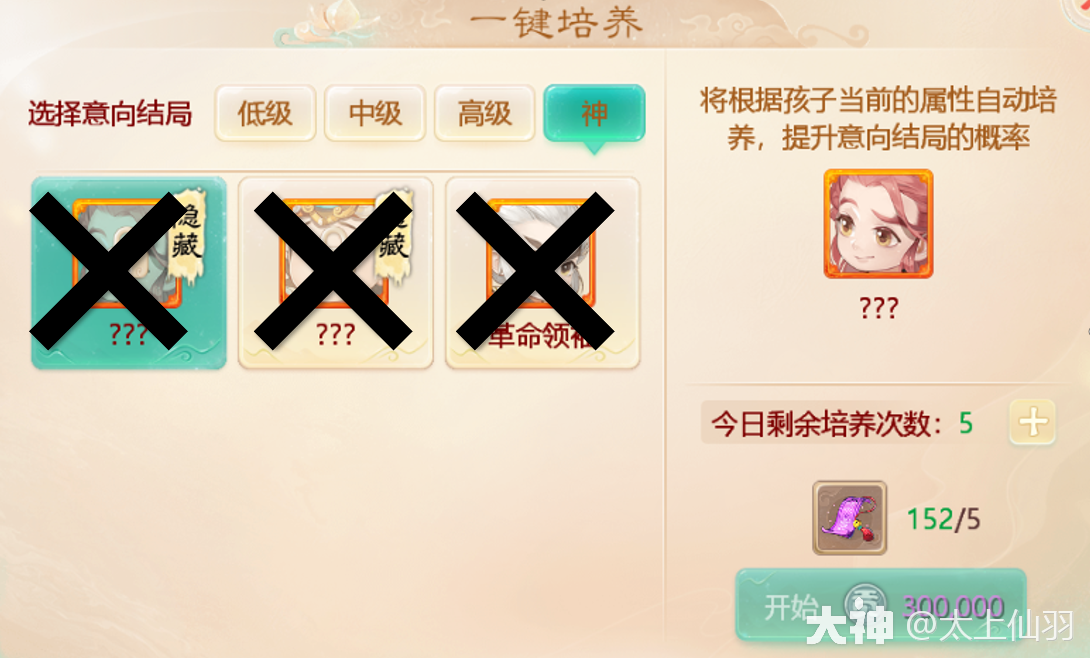Click the ??? label under child portrait
1090x658 pixels.
pyautogui.click(x=879, y=307)
